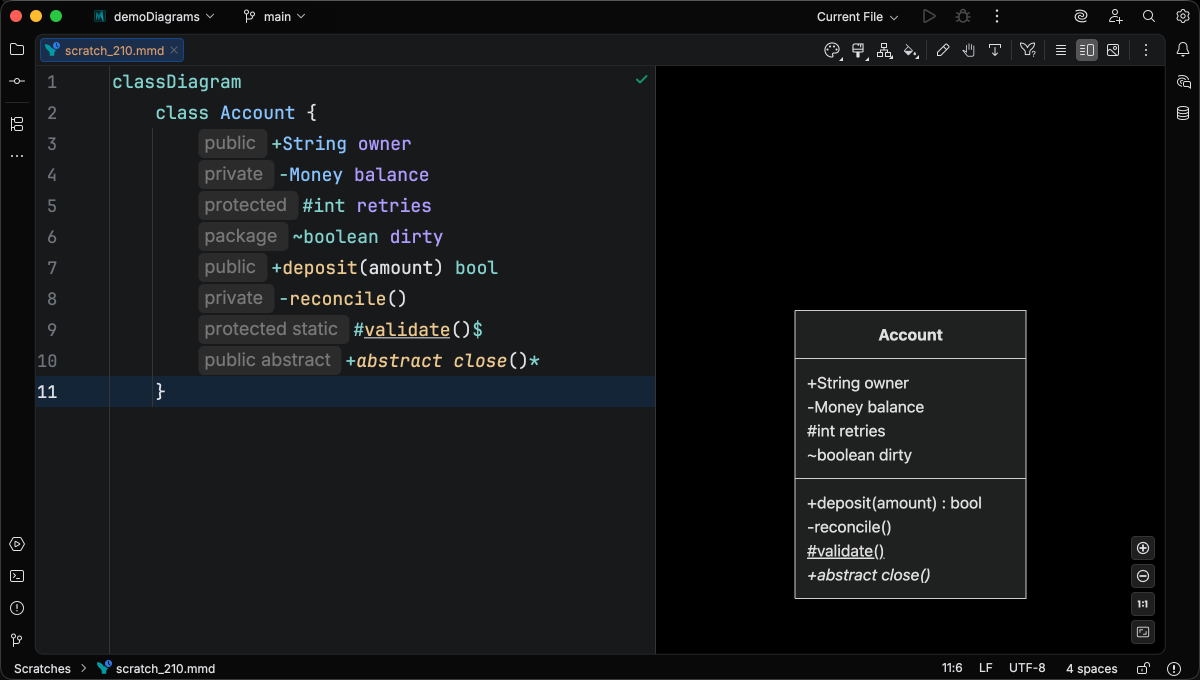
Task: Debug the current file
Action: point(963,16)
